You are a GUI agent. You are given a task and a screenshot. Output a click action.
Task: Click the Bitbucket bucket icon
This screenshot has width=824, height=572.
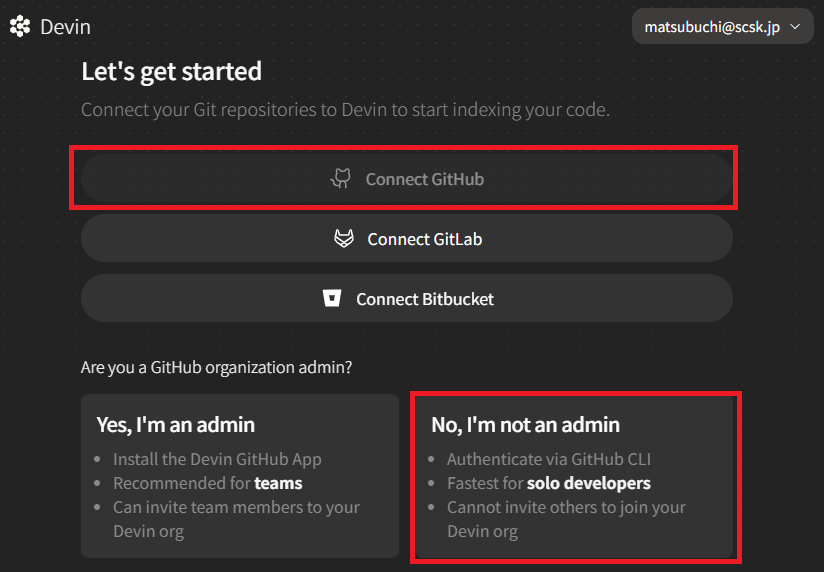[332, 299]
